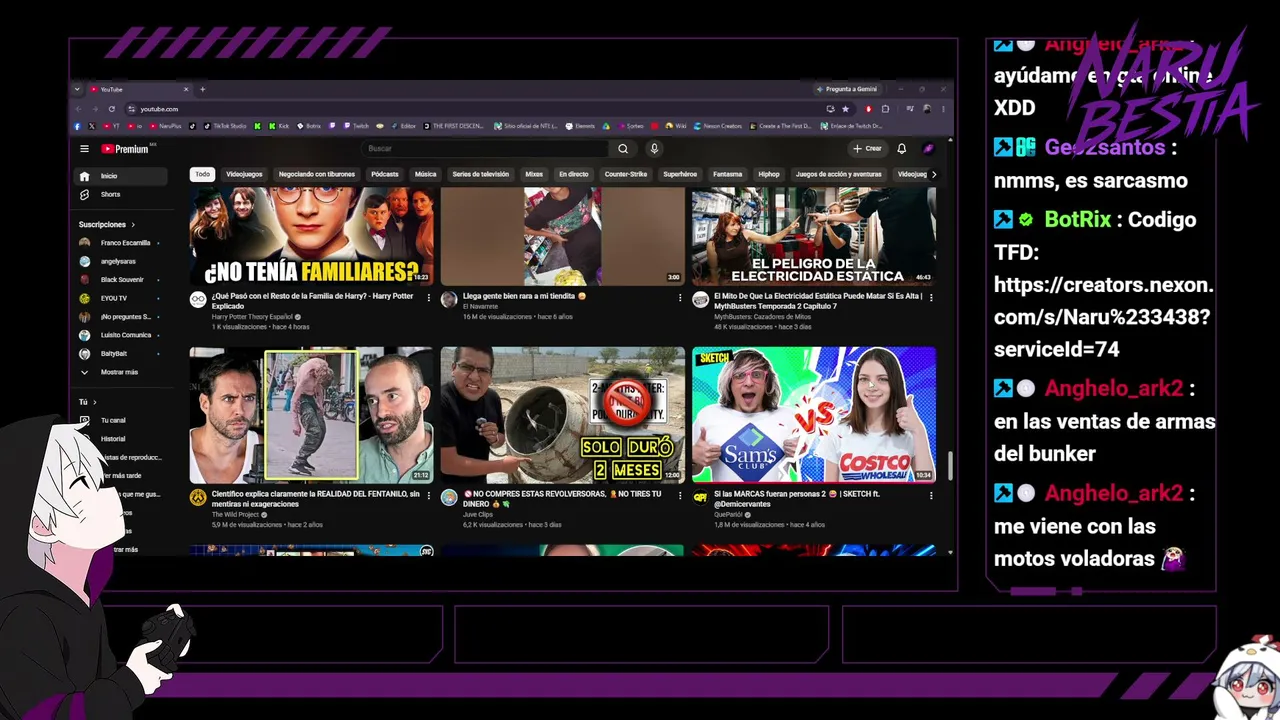This screenshot has height=720, width=1280.
Task: Open YouTube notifications bell
Action: pos(901,149)
